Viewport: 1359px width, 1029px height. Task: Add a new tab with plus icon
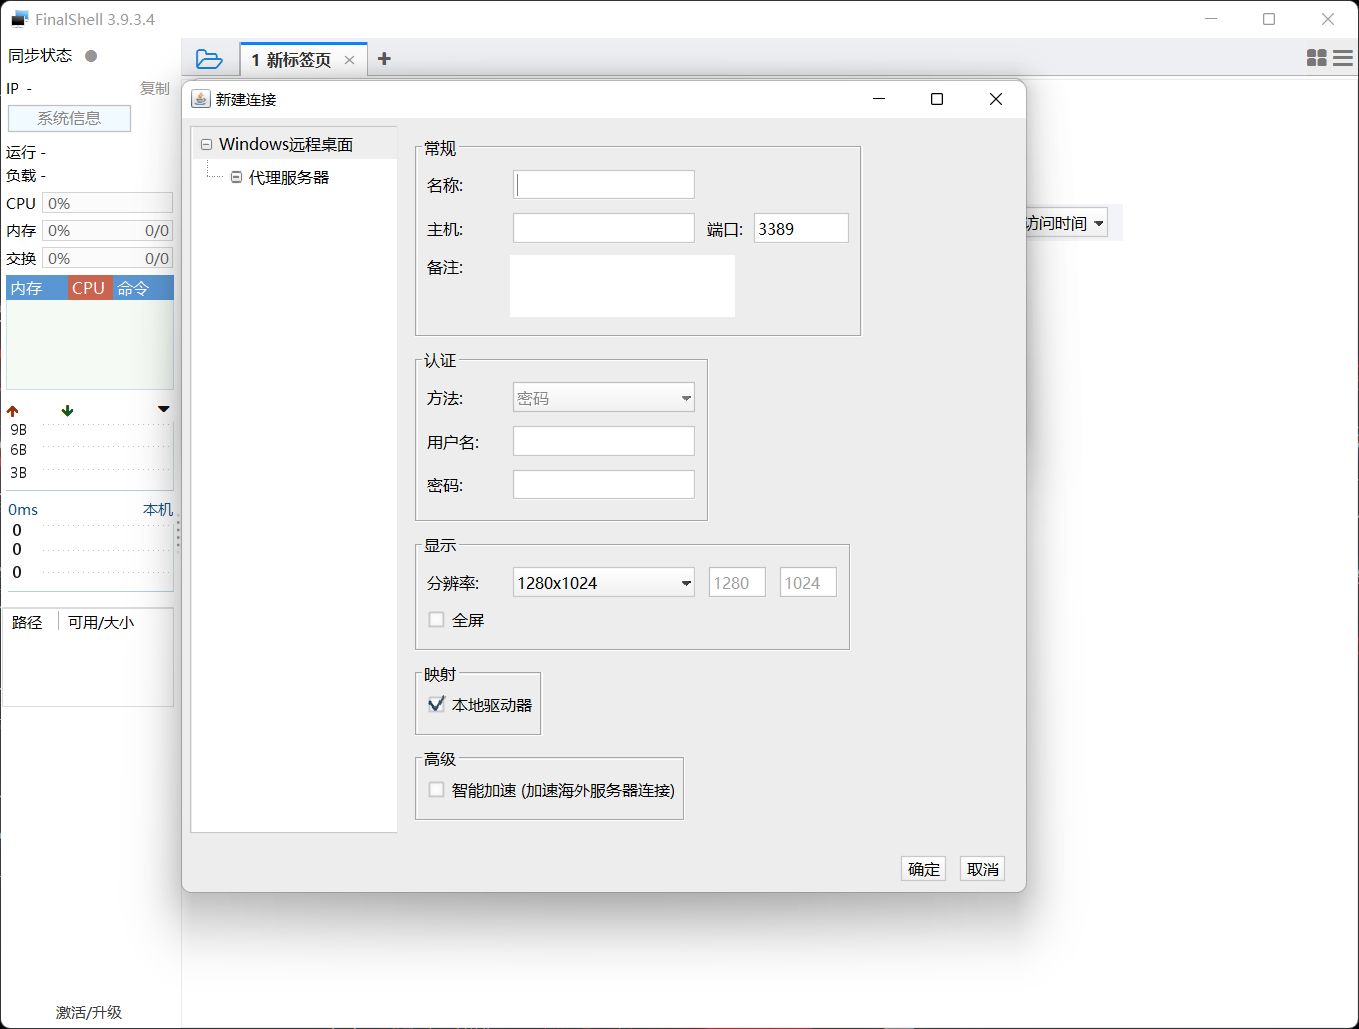pyautogui.click(x=384, y=59)
